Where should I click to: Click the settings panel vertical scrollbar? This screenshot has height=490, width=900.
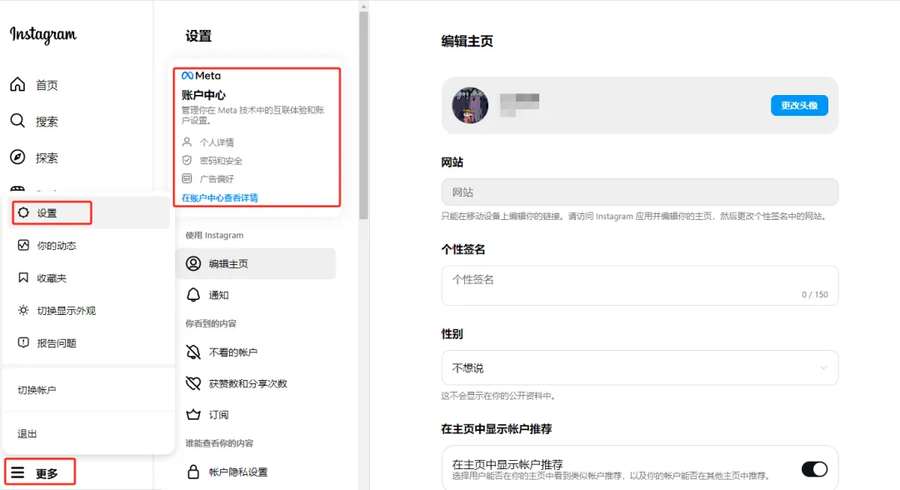point(363,115)
